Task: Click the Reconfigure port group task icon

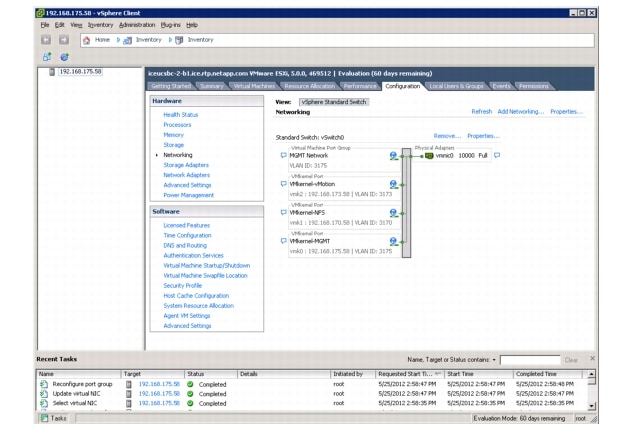Action: coord(44,384)
